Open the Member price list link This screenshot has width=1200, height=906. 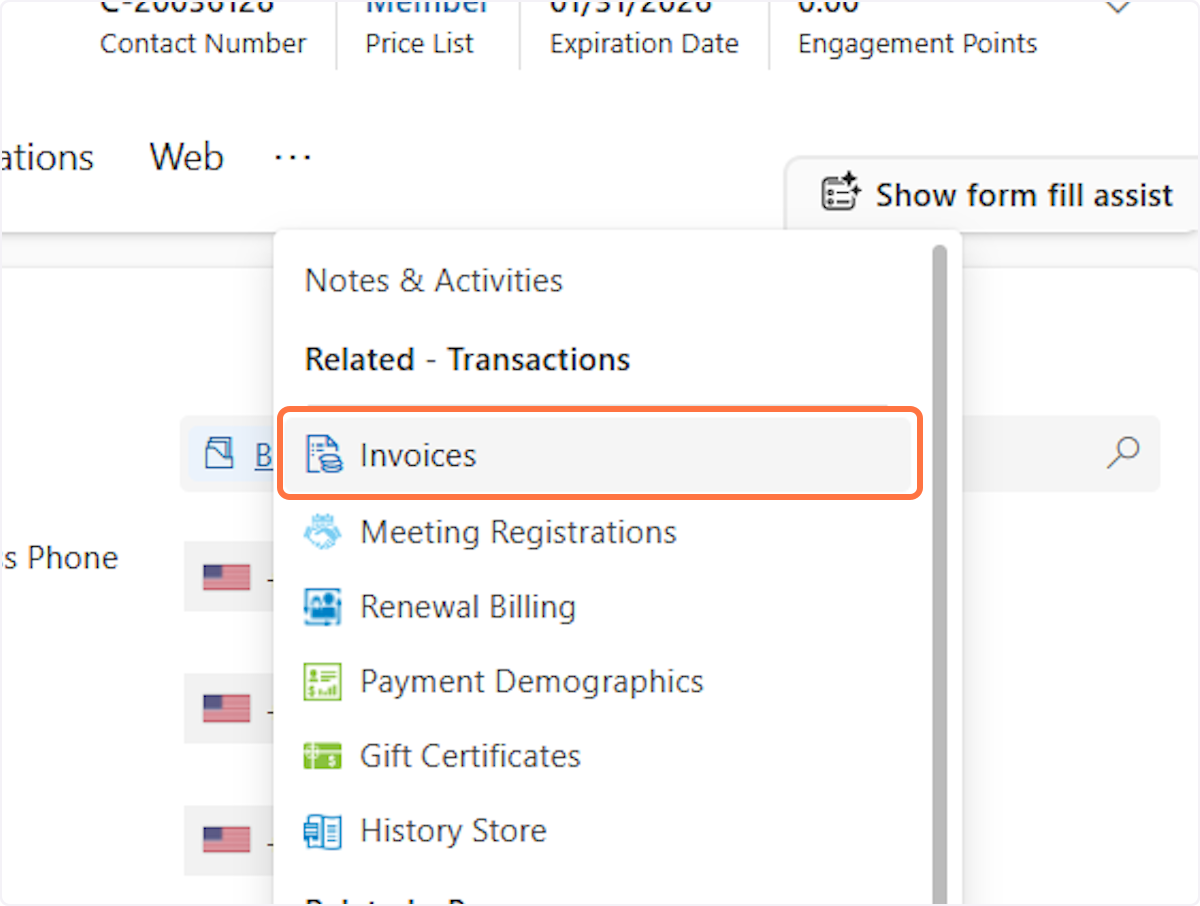click(427, 8)
